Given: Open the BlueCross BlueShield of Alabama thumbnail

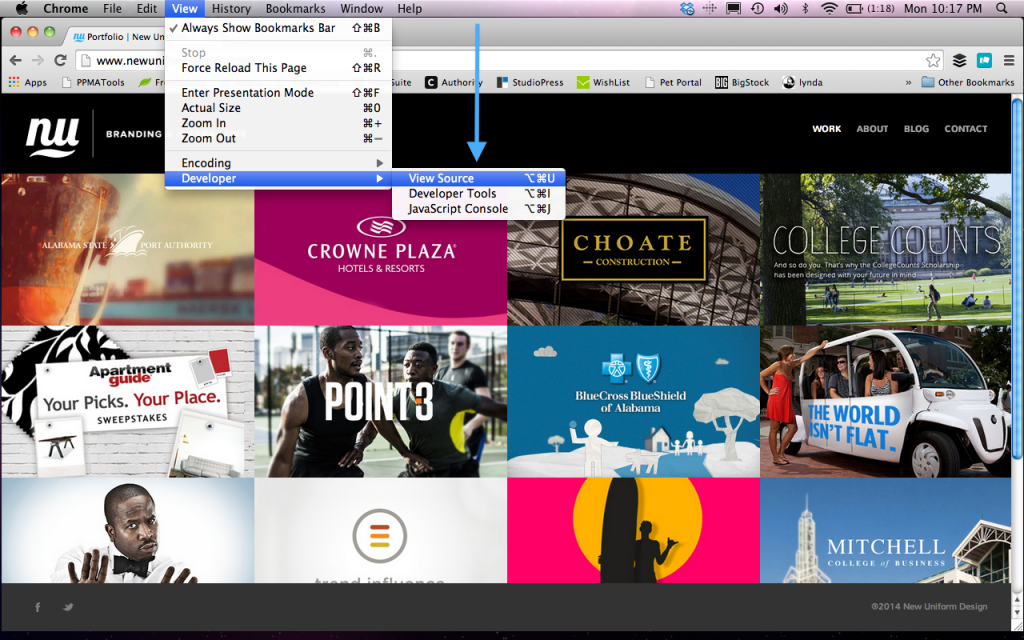Looking at the screenshot, I should coord(633,402).
